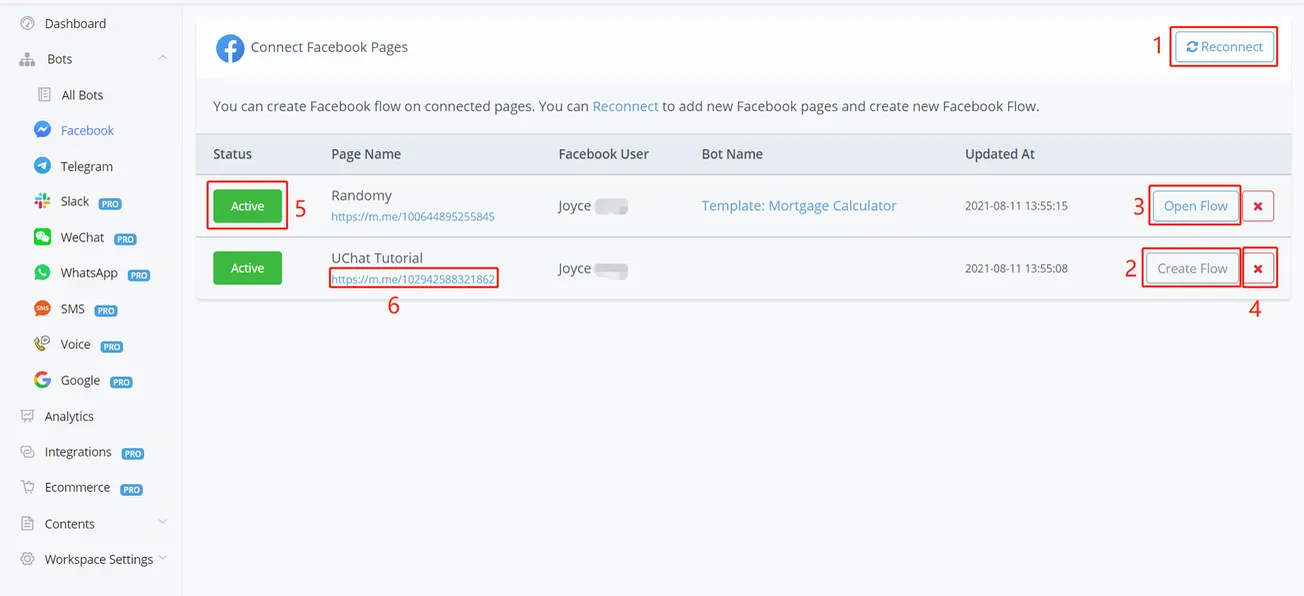Viewport: 1304px width, 596px height.
Task: Open All Bots in sidebar
Action: pos(82,95)
